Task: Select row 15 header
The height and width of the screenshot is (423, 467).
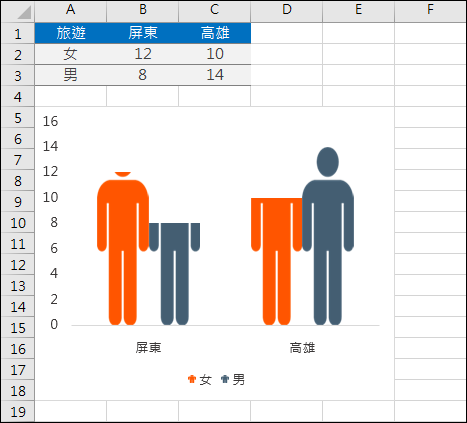Action: [18, 328]
